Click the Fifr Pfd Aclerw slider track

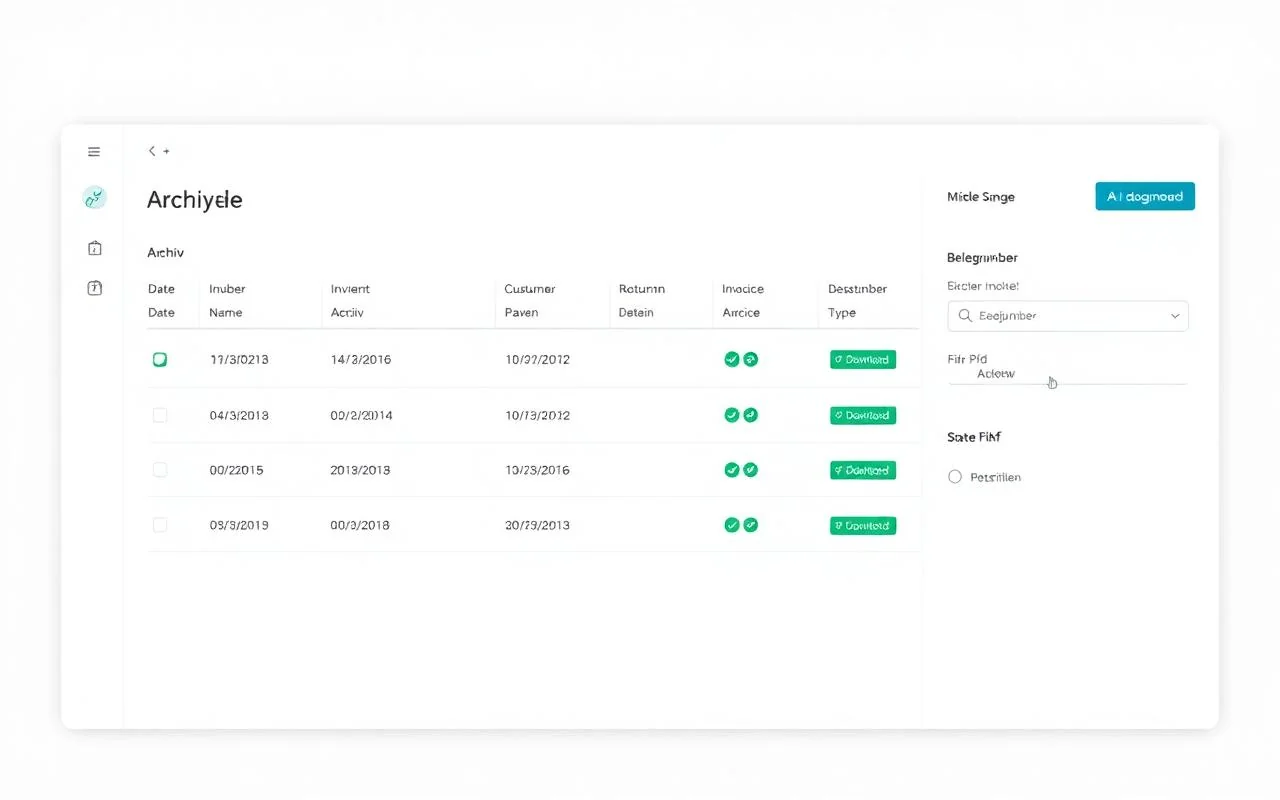click(1067, 383)
